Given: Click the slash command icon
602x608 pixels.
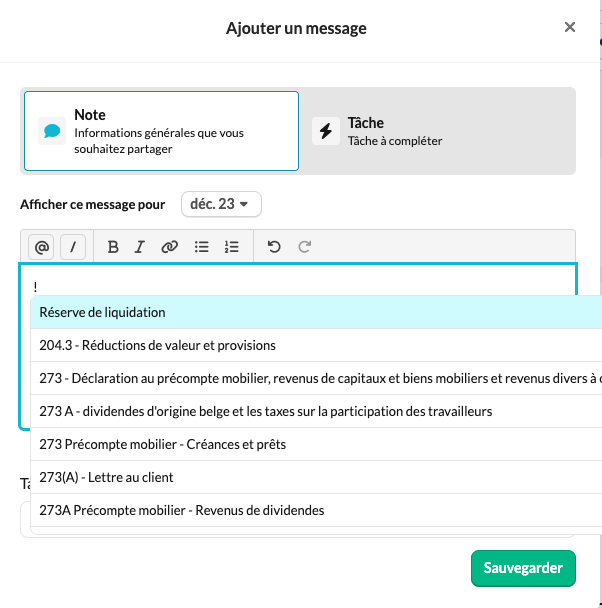Looking at the screenshot, I should click(x=73, y=247).
